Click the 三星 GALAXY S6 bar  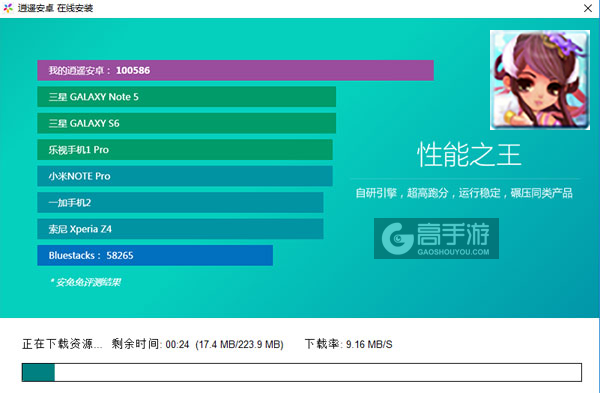coord(186,123)
